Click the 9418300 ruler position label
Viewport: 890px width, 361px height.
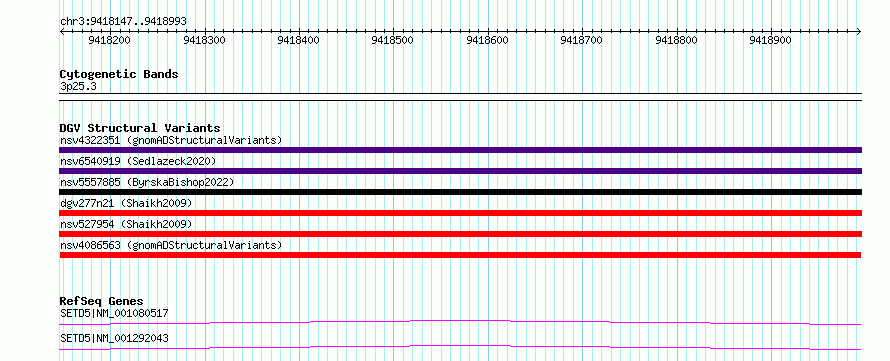204,41
